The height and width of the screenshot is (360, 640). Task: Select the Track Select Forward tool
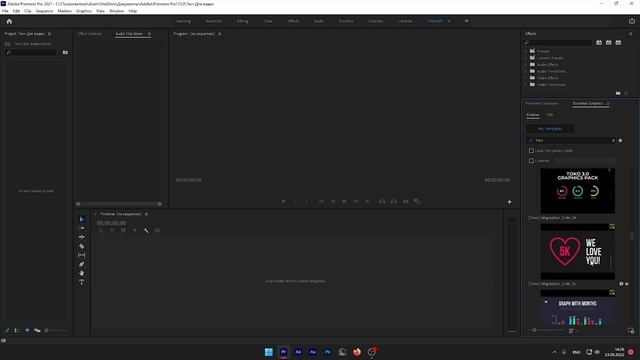tap(82, 228)
